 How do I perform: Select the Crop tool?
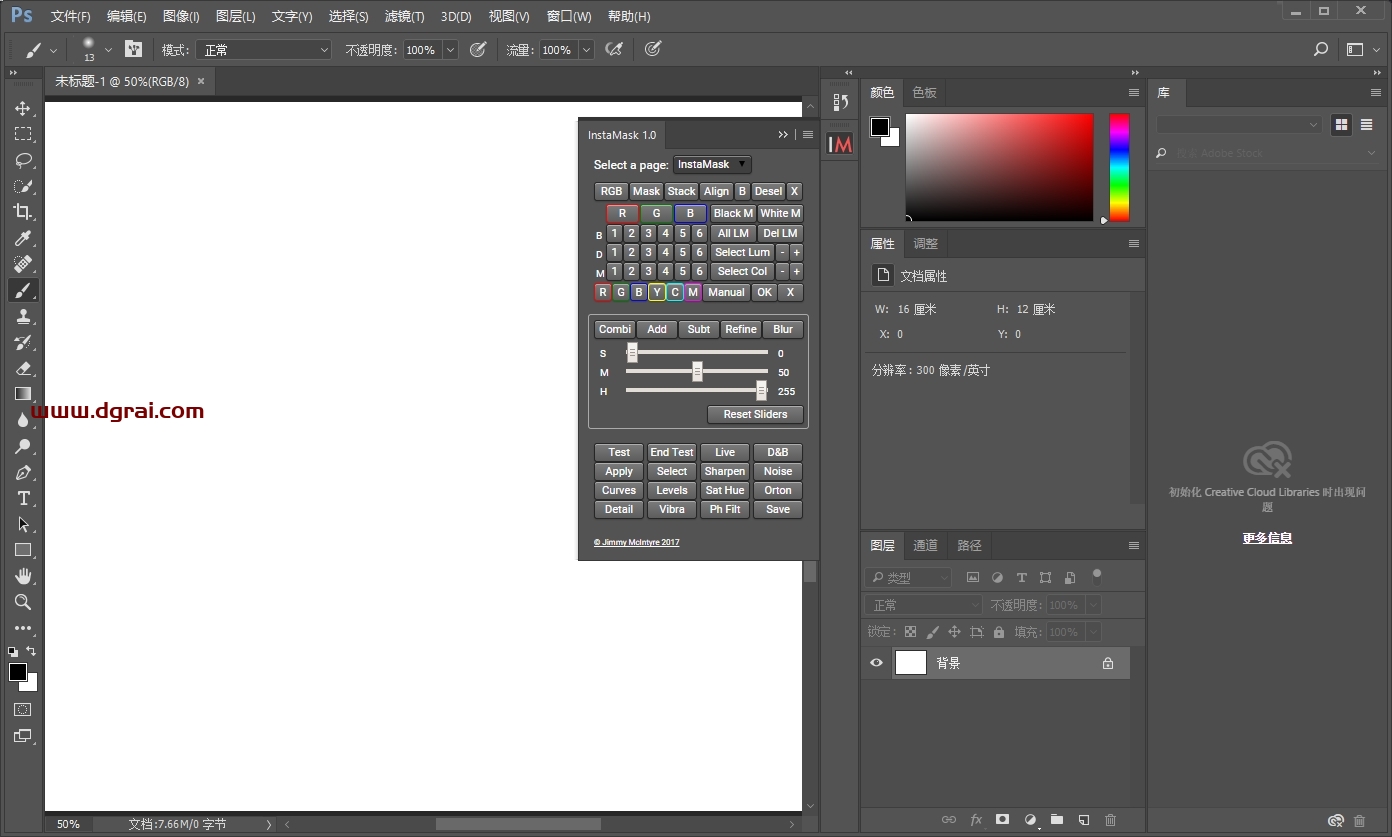tap(22, 212)
